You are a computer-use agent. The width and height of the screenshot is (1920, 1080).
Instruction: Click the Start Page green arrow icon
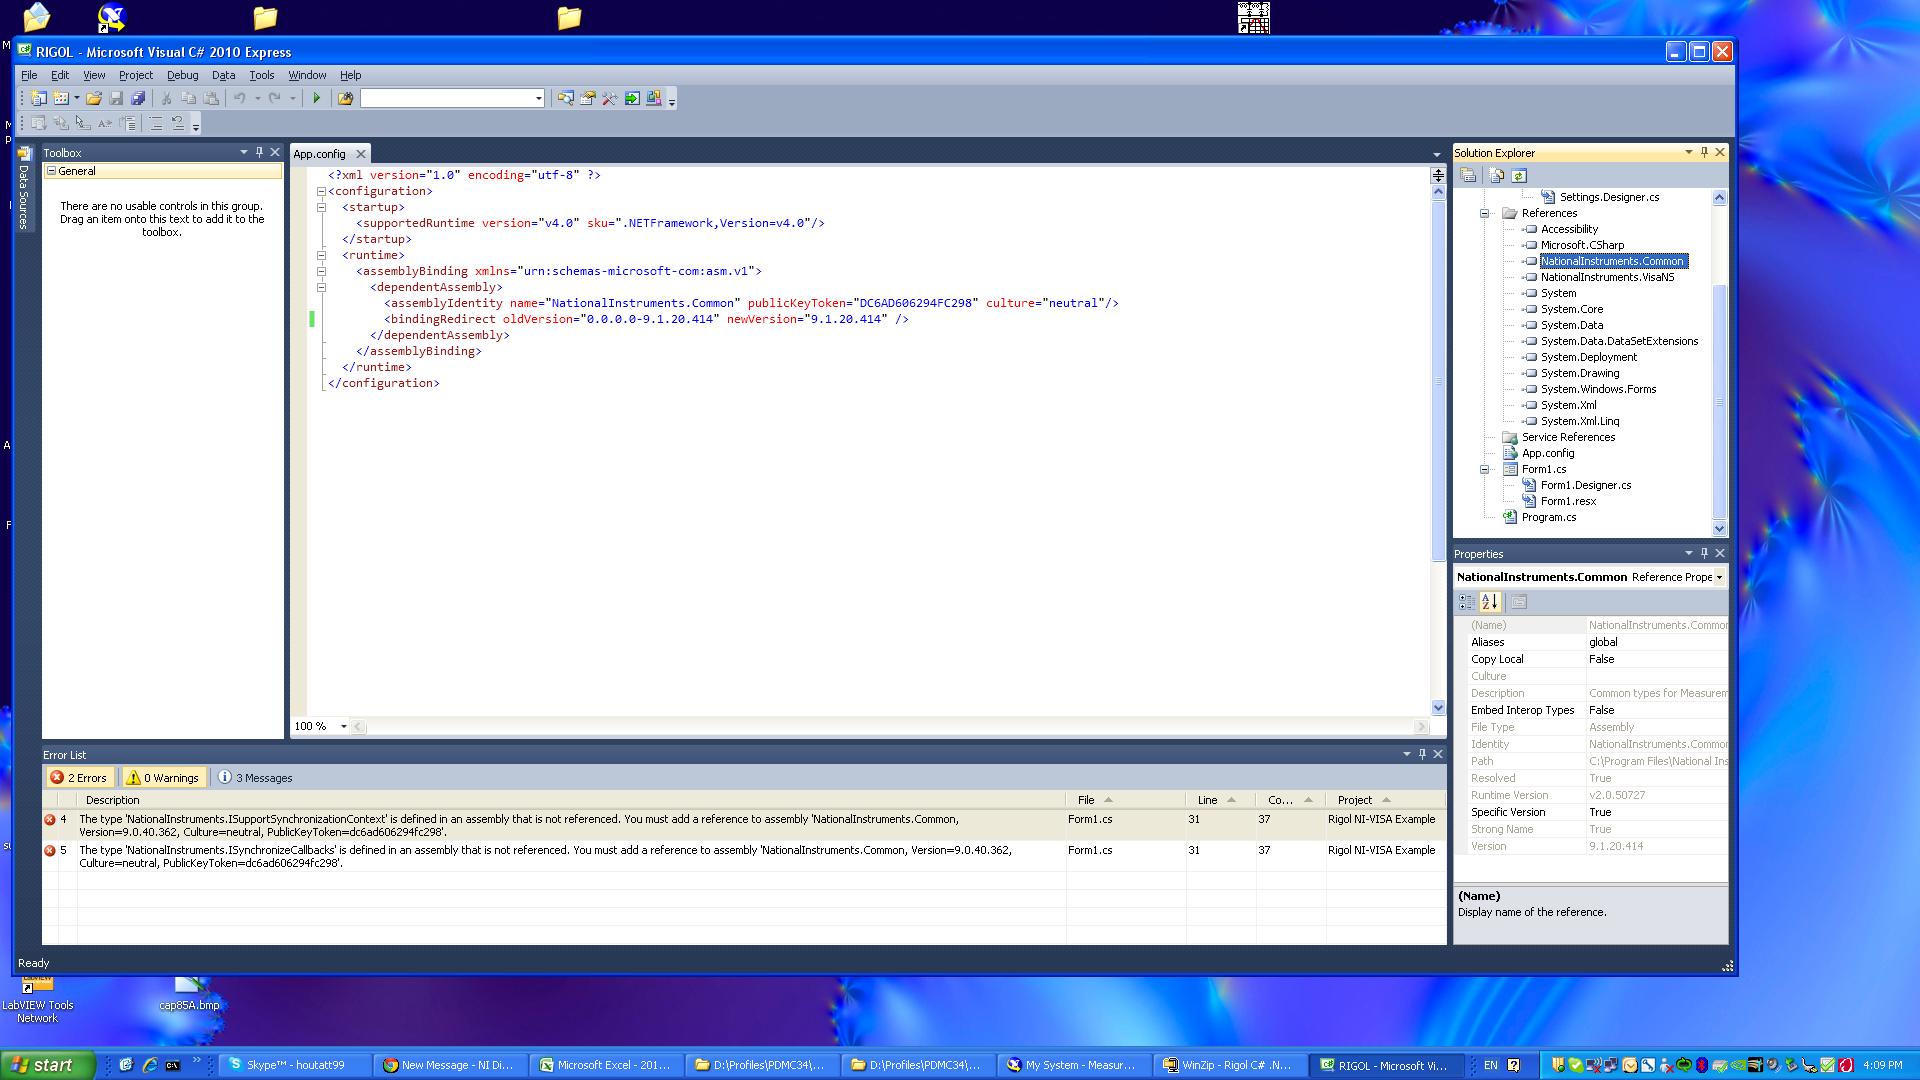[632, 98]
